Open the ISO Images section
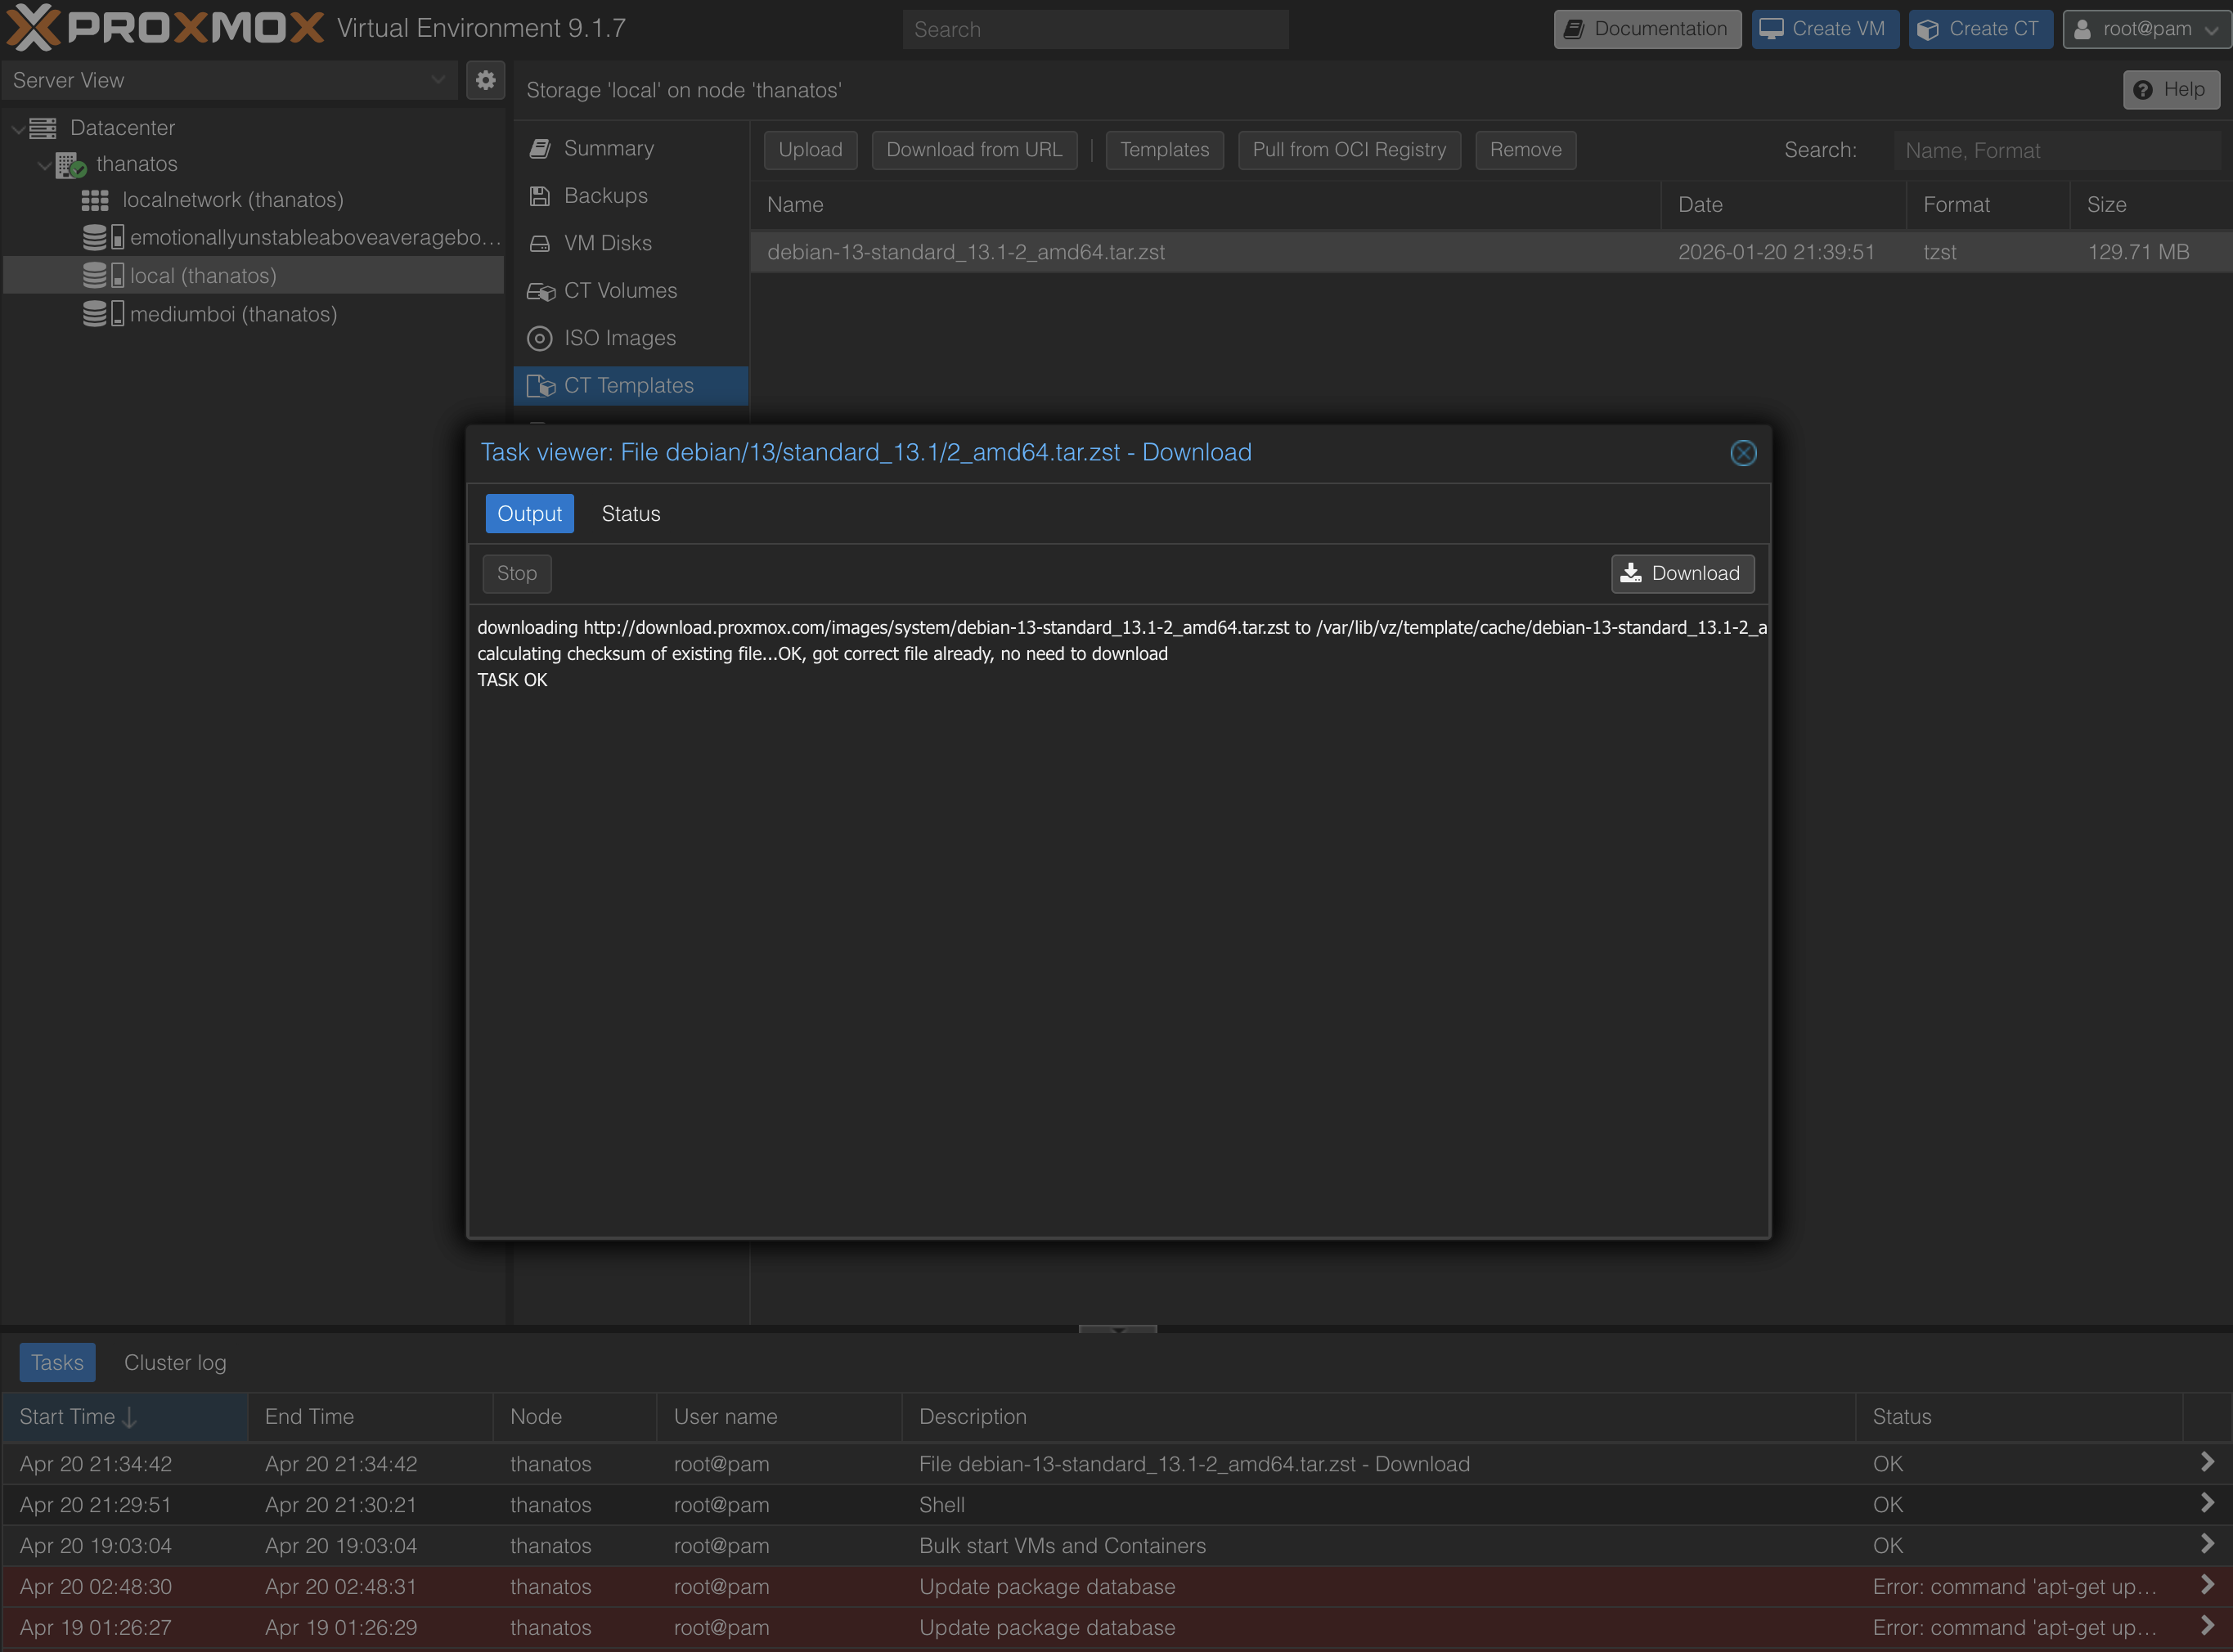2233x1652 pixels. [x=631, y=338]
